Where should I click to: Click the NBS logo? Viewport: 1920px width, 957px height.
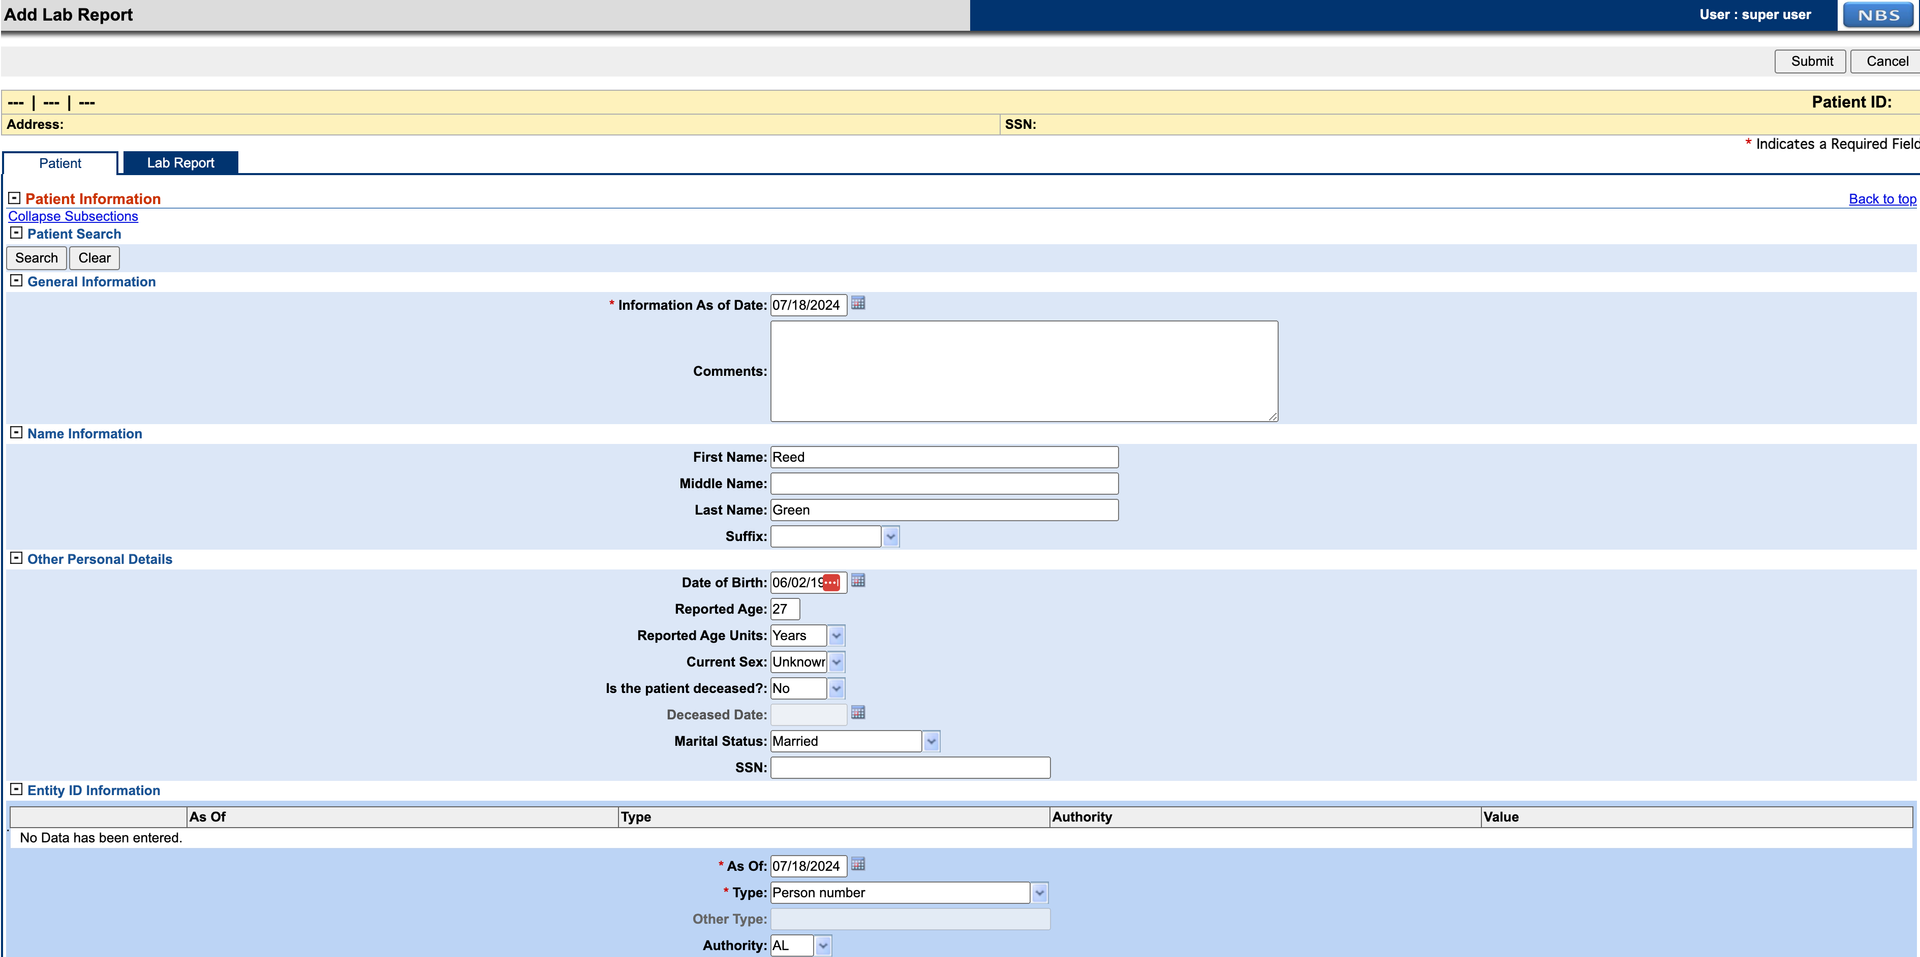tap(1876, 14)
